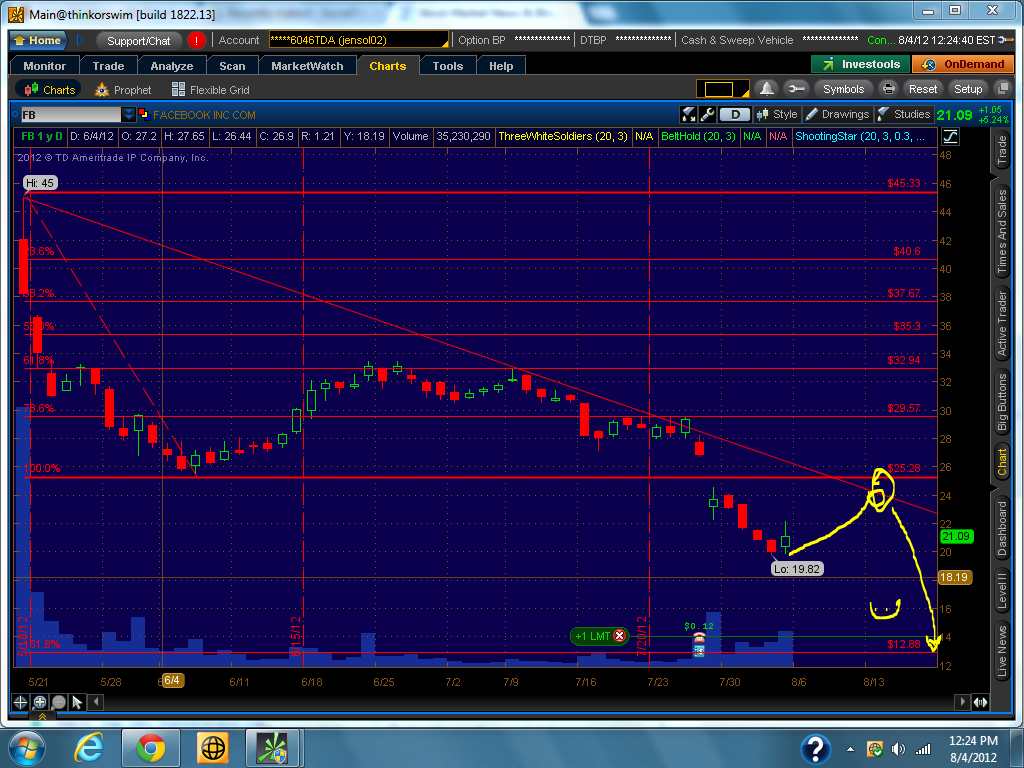Viewport: 1024px width, 768px height.
Task: Open Investools
Action: click(x=861, y=64)
